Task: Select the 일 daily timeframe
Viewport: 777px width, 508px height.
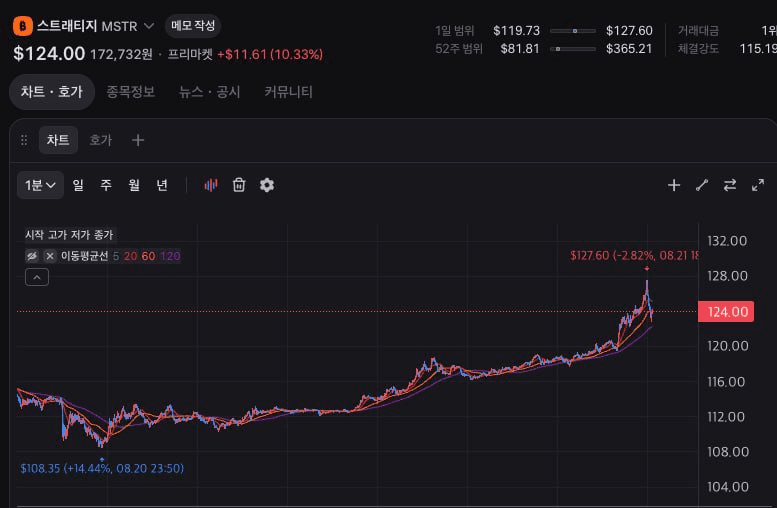Action: coord(78,185)
